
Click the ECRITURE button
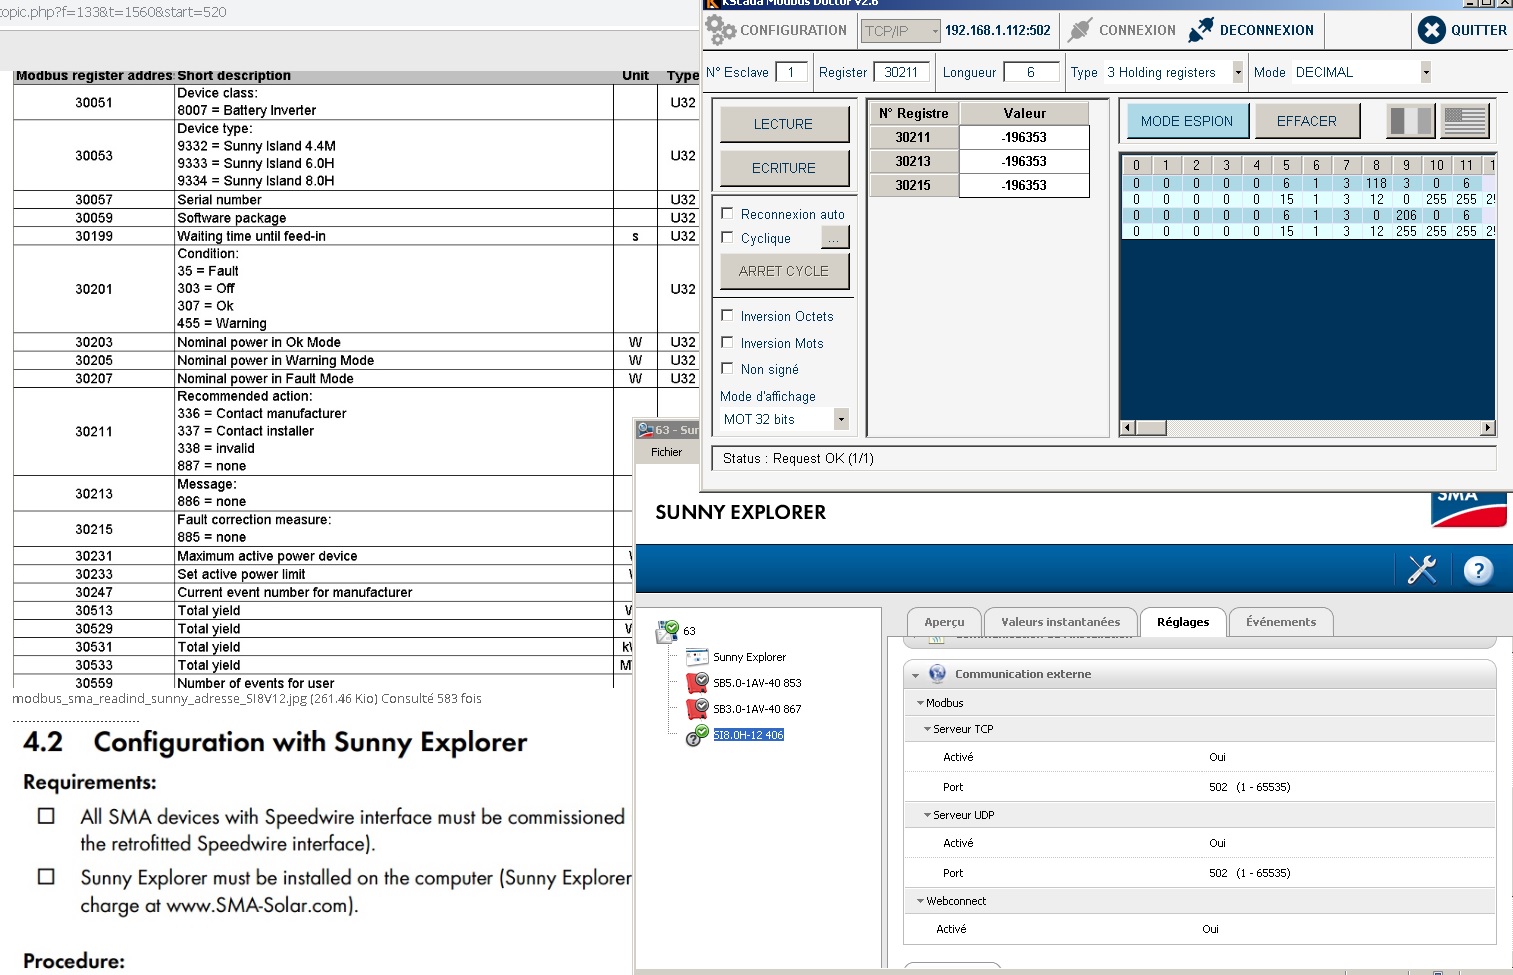pyautogui.click(x=784, y=168)
